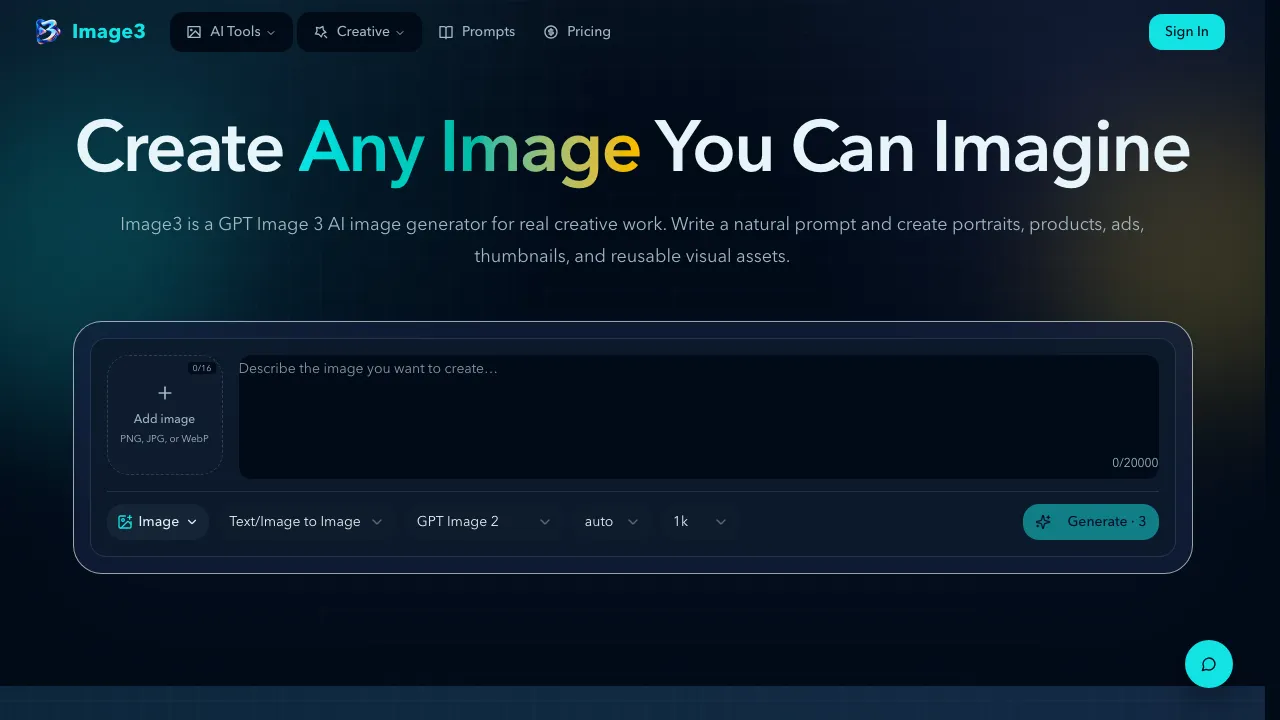
Task: Open the Image mode dropdown
Action: (x=158, y=522)
